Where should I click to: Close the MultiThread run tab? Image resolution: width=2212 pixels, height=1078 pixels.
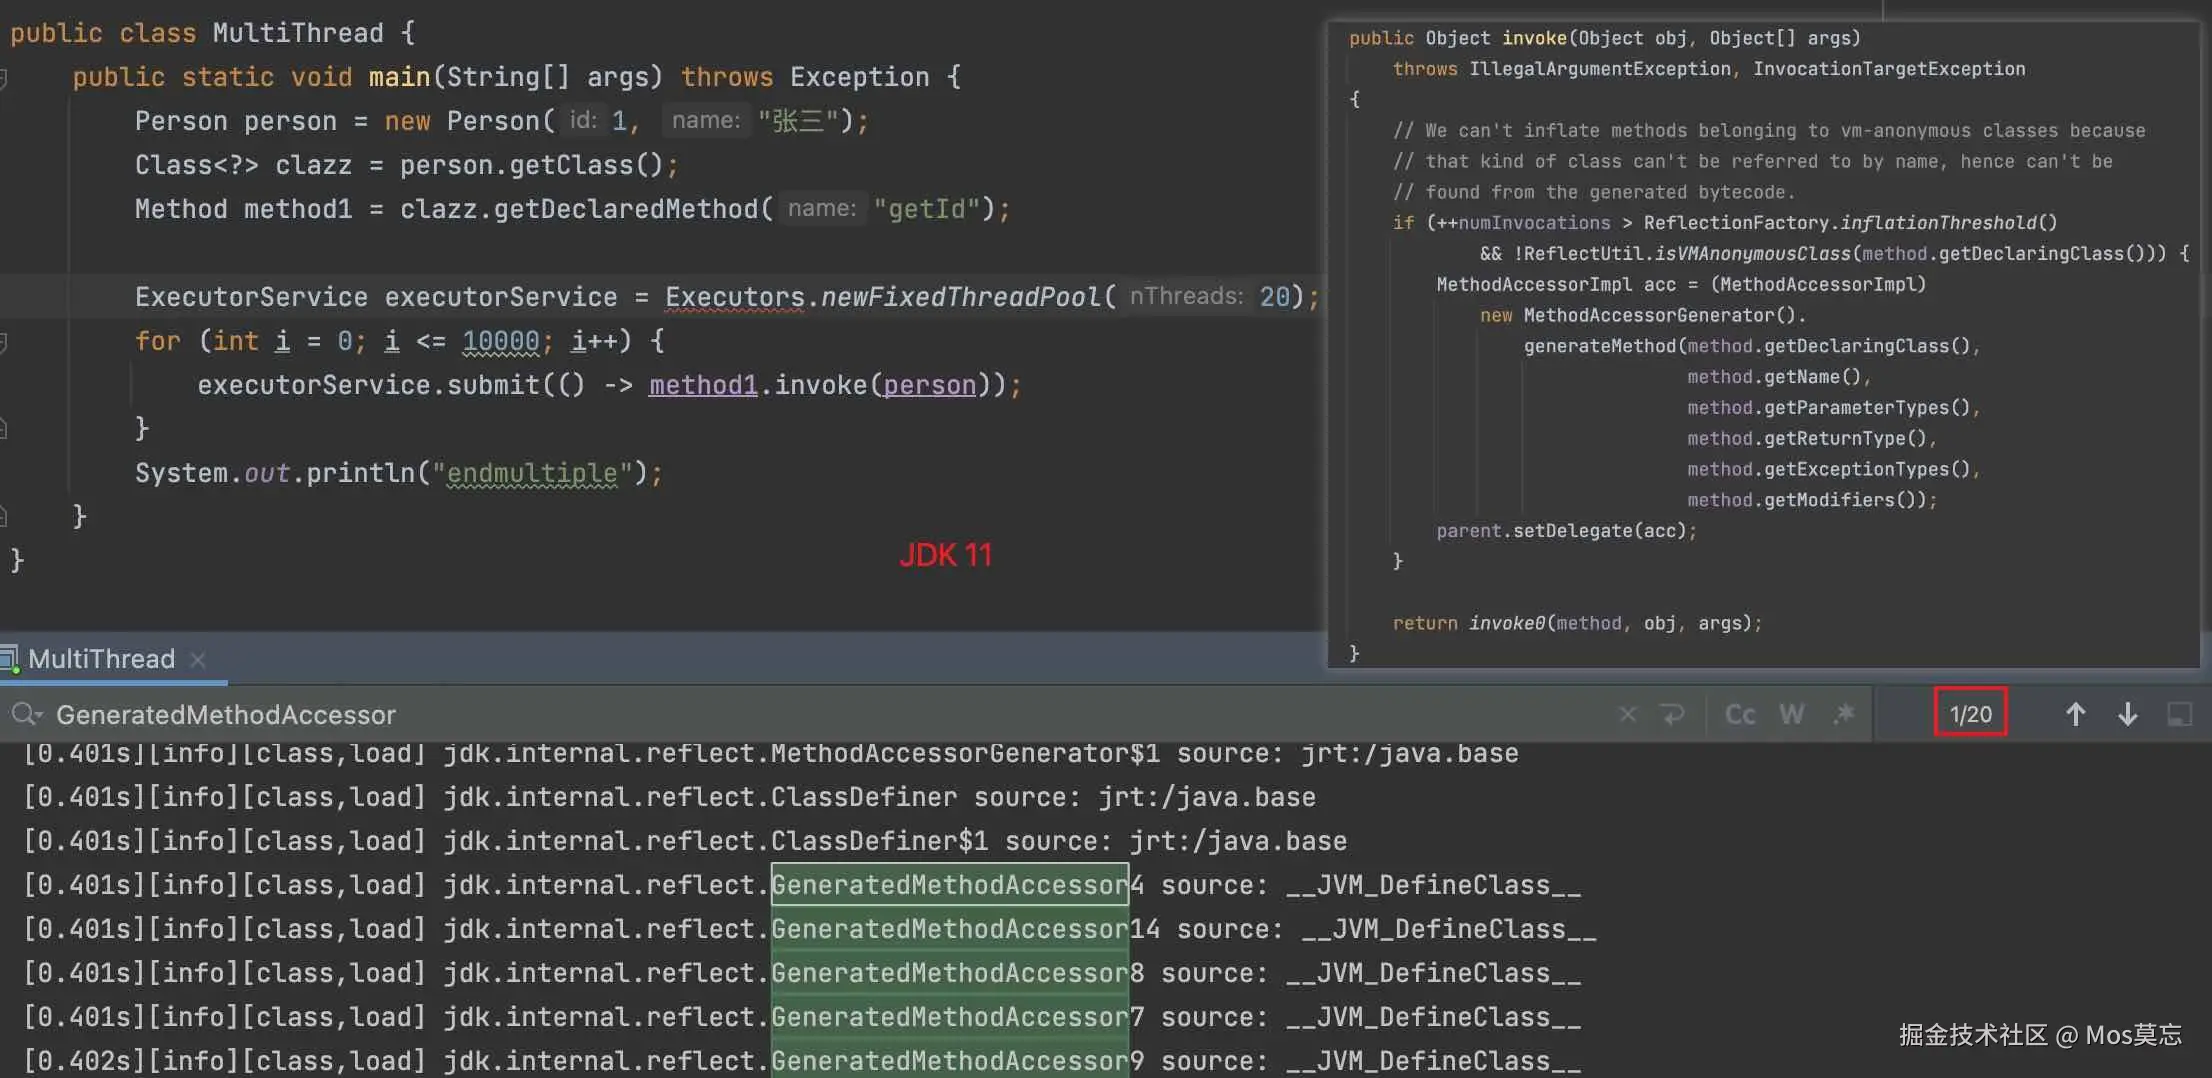pyautogui.click(x=198, y=659)
